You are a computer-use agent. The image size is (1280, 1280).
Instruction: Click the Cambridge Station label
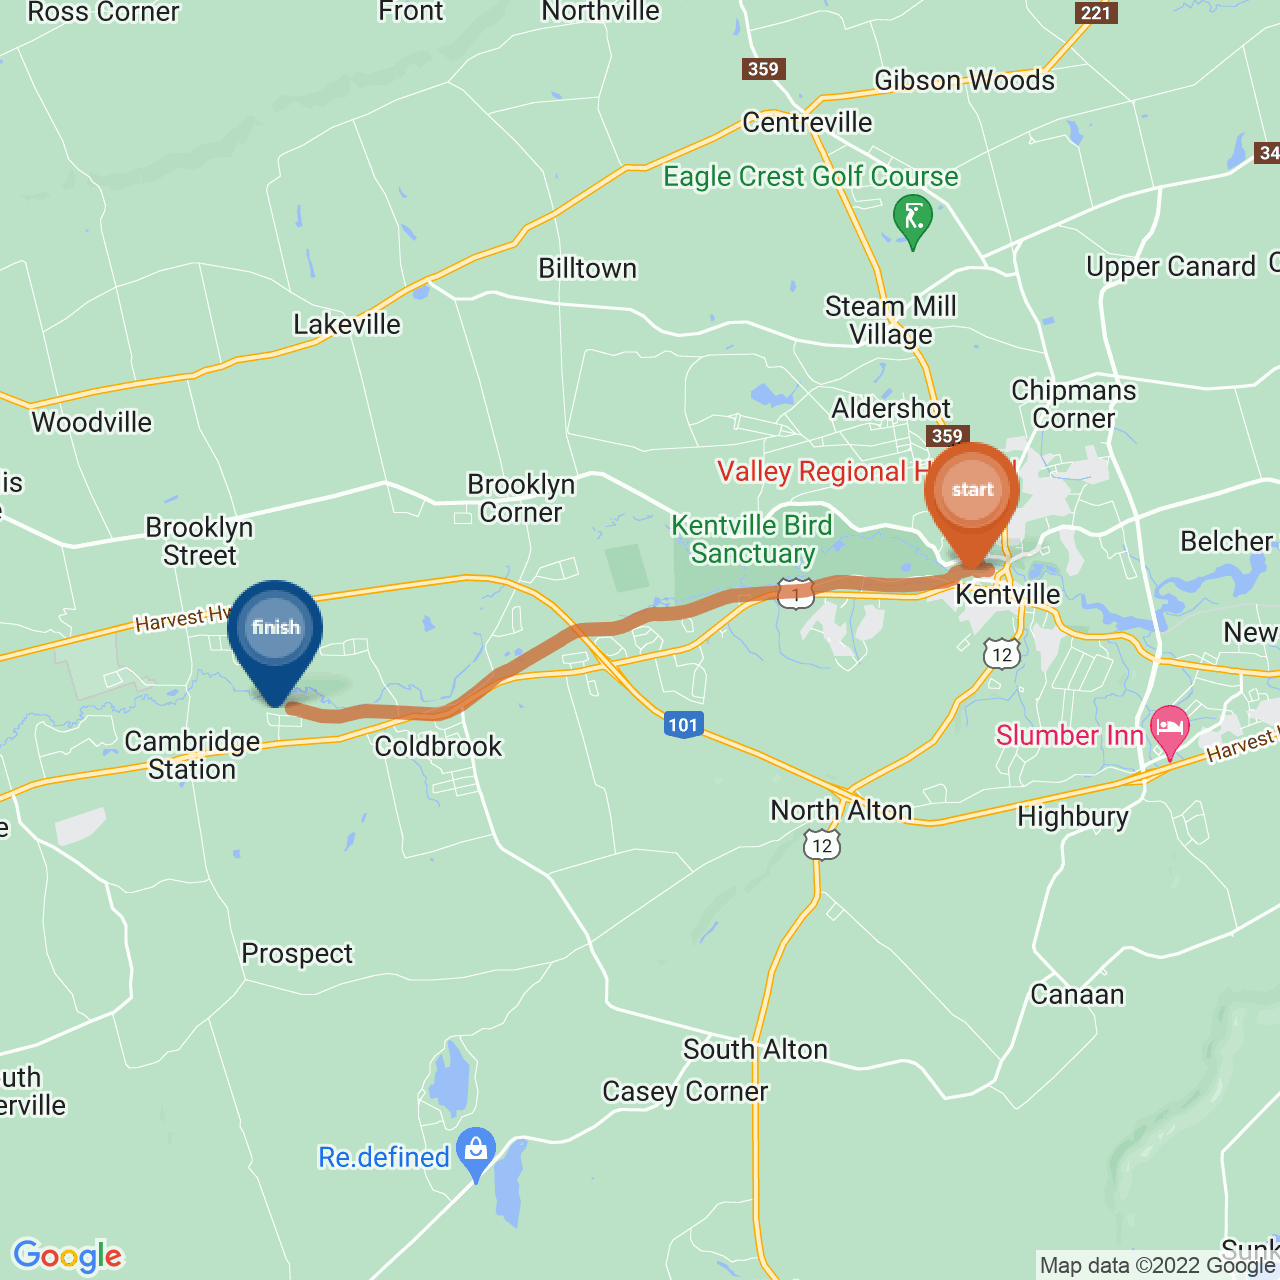click(192, 755)
